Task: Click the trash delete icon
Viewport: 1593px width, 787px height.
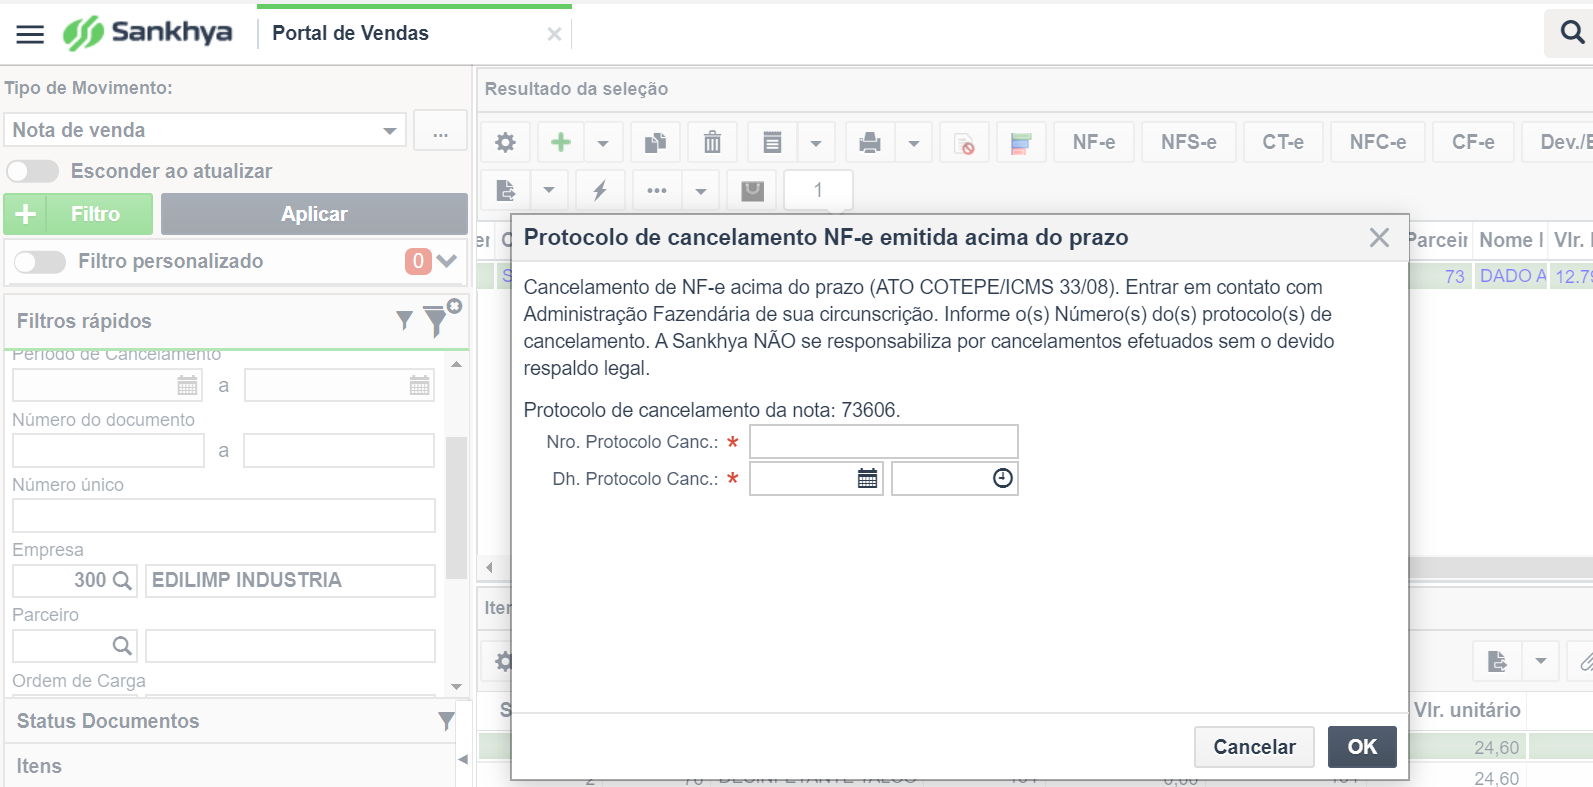Action: [x=712, y=143]
